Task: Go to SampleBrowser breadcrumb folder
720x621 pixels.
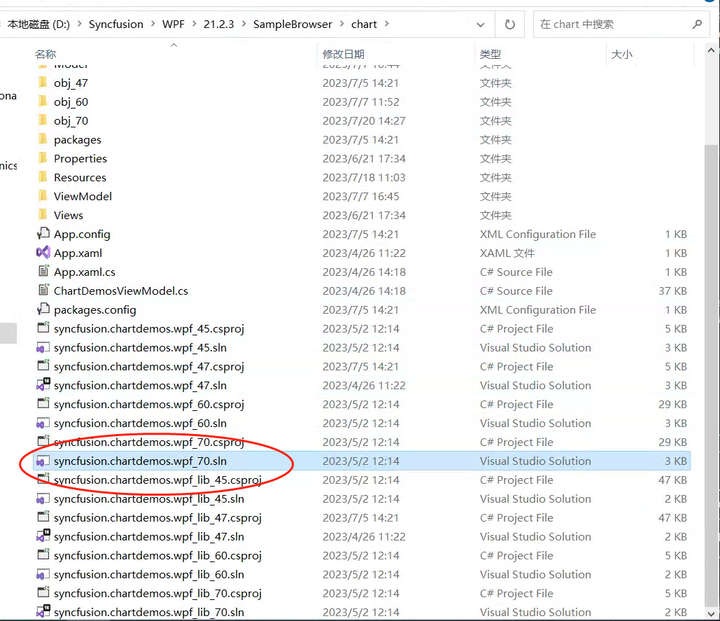Action: coord(292,24)
